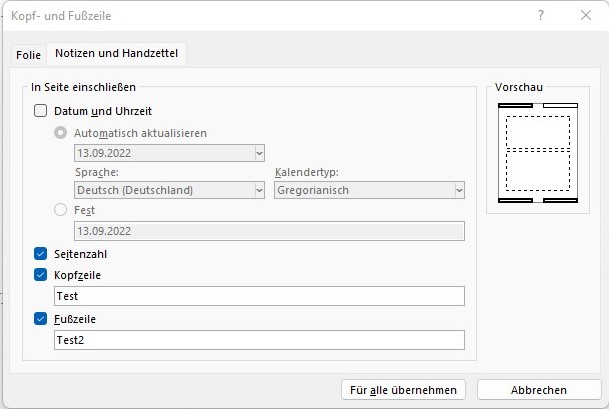Enable the Datum und Uhrzeit checkbox
This screenshot has width=609, height=409.
click(x=40, y=111)
